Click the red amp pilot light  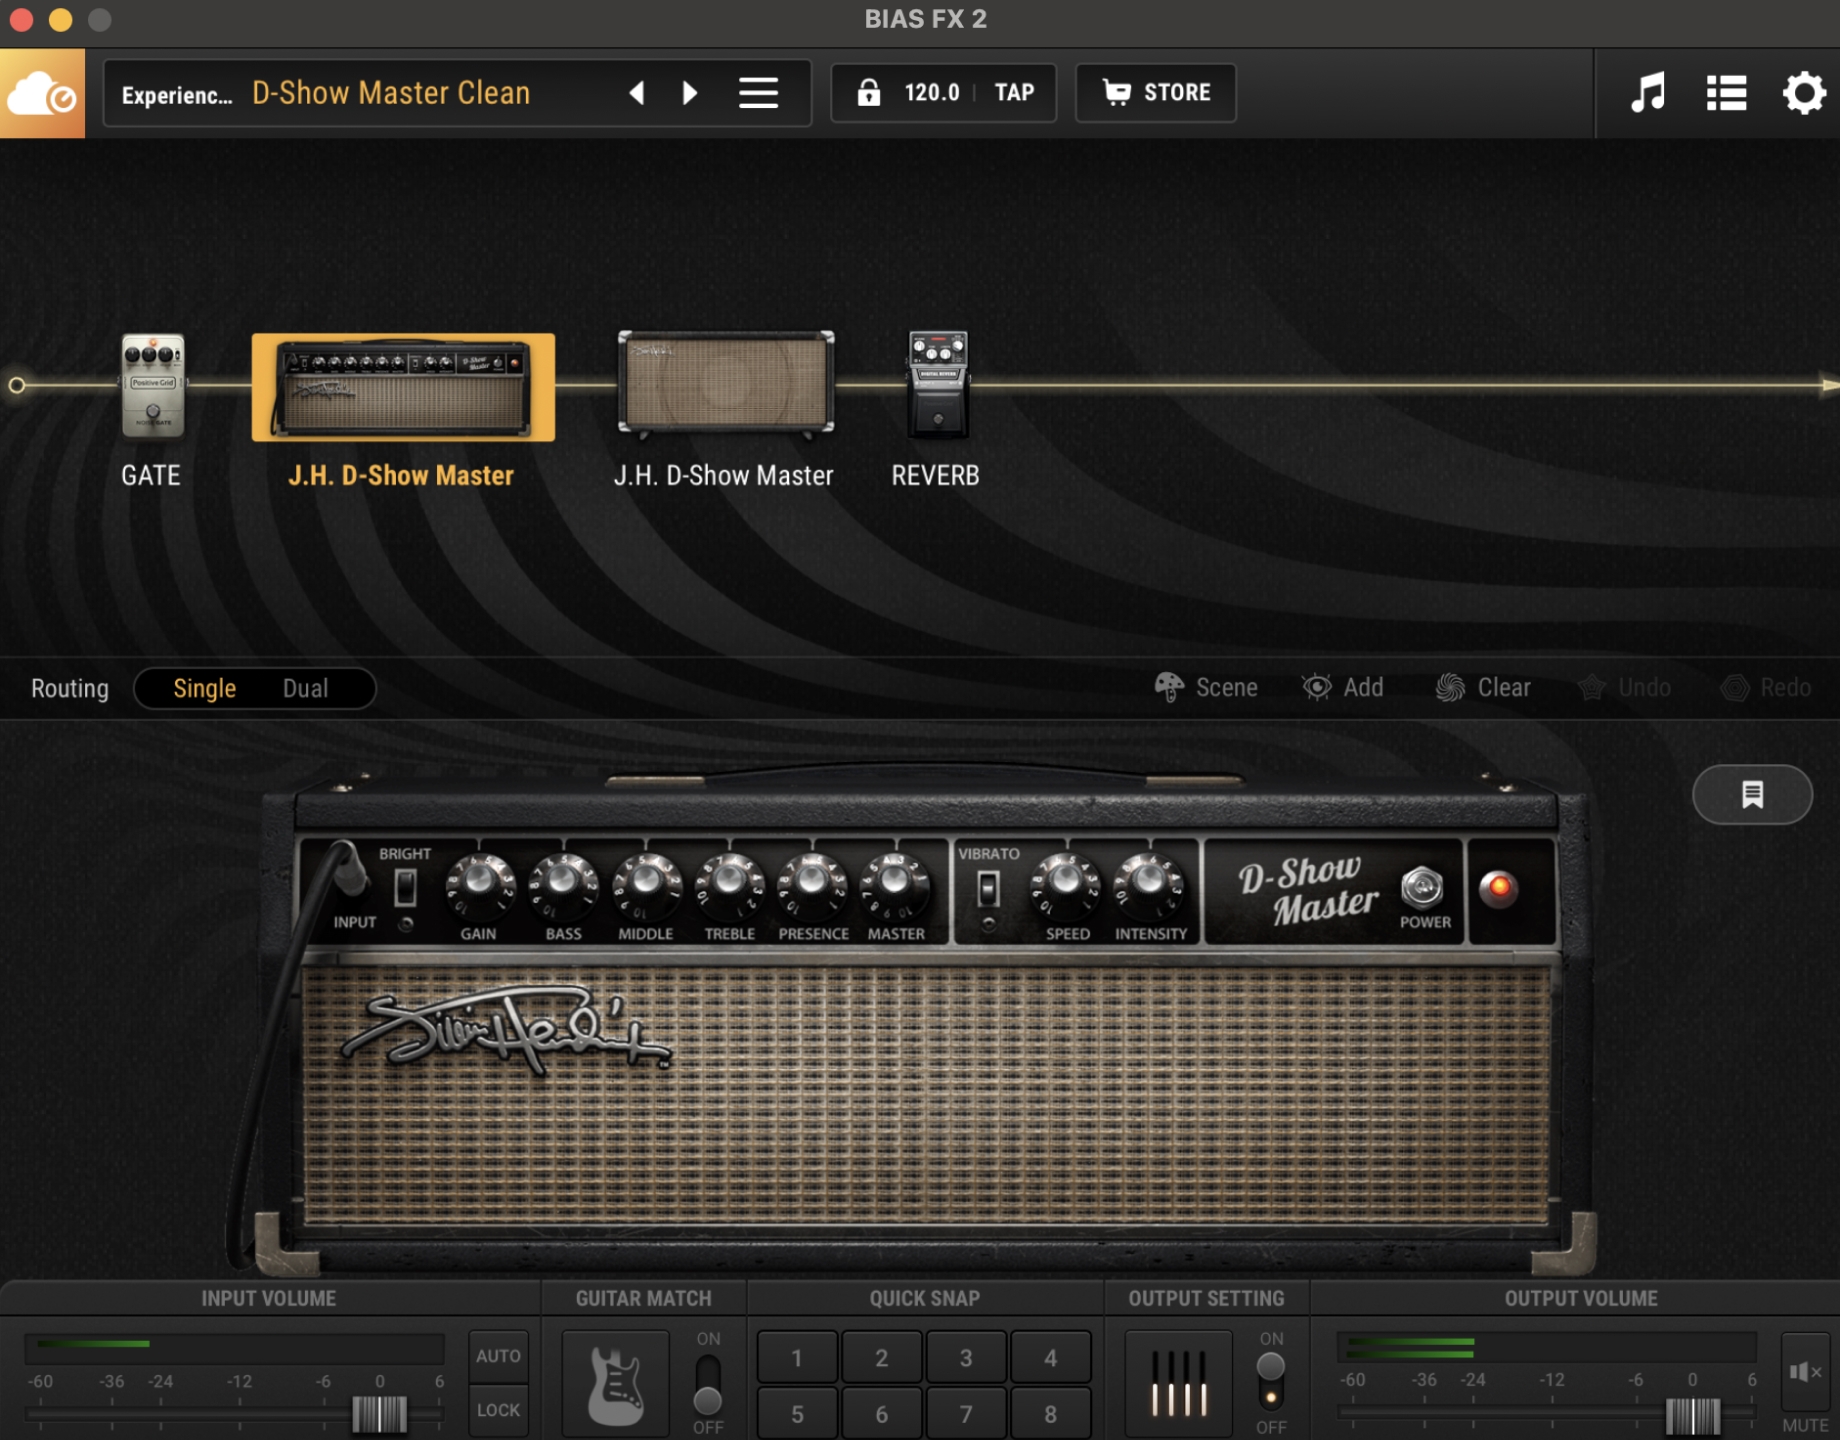[1498, 889]
